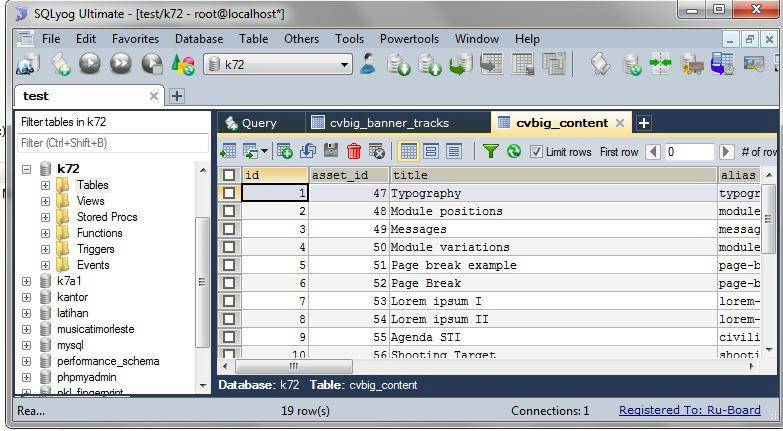Expand the mysql database node
This screenshot has width=783, height=431.
(26, 345)
